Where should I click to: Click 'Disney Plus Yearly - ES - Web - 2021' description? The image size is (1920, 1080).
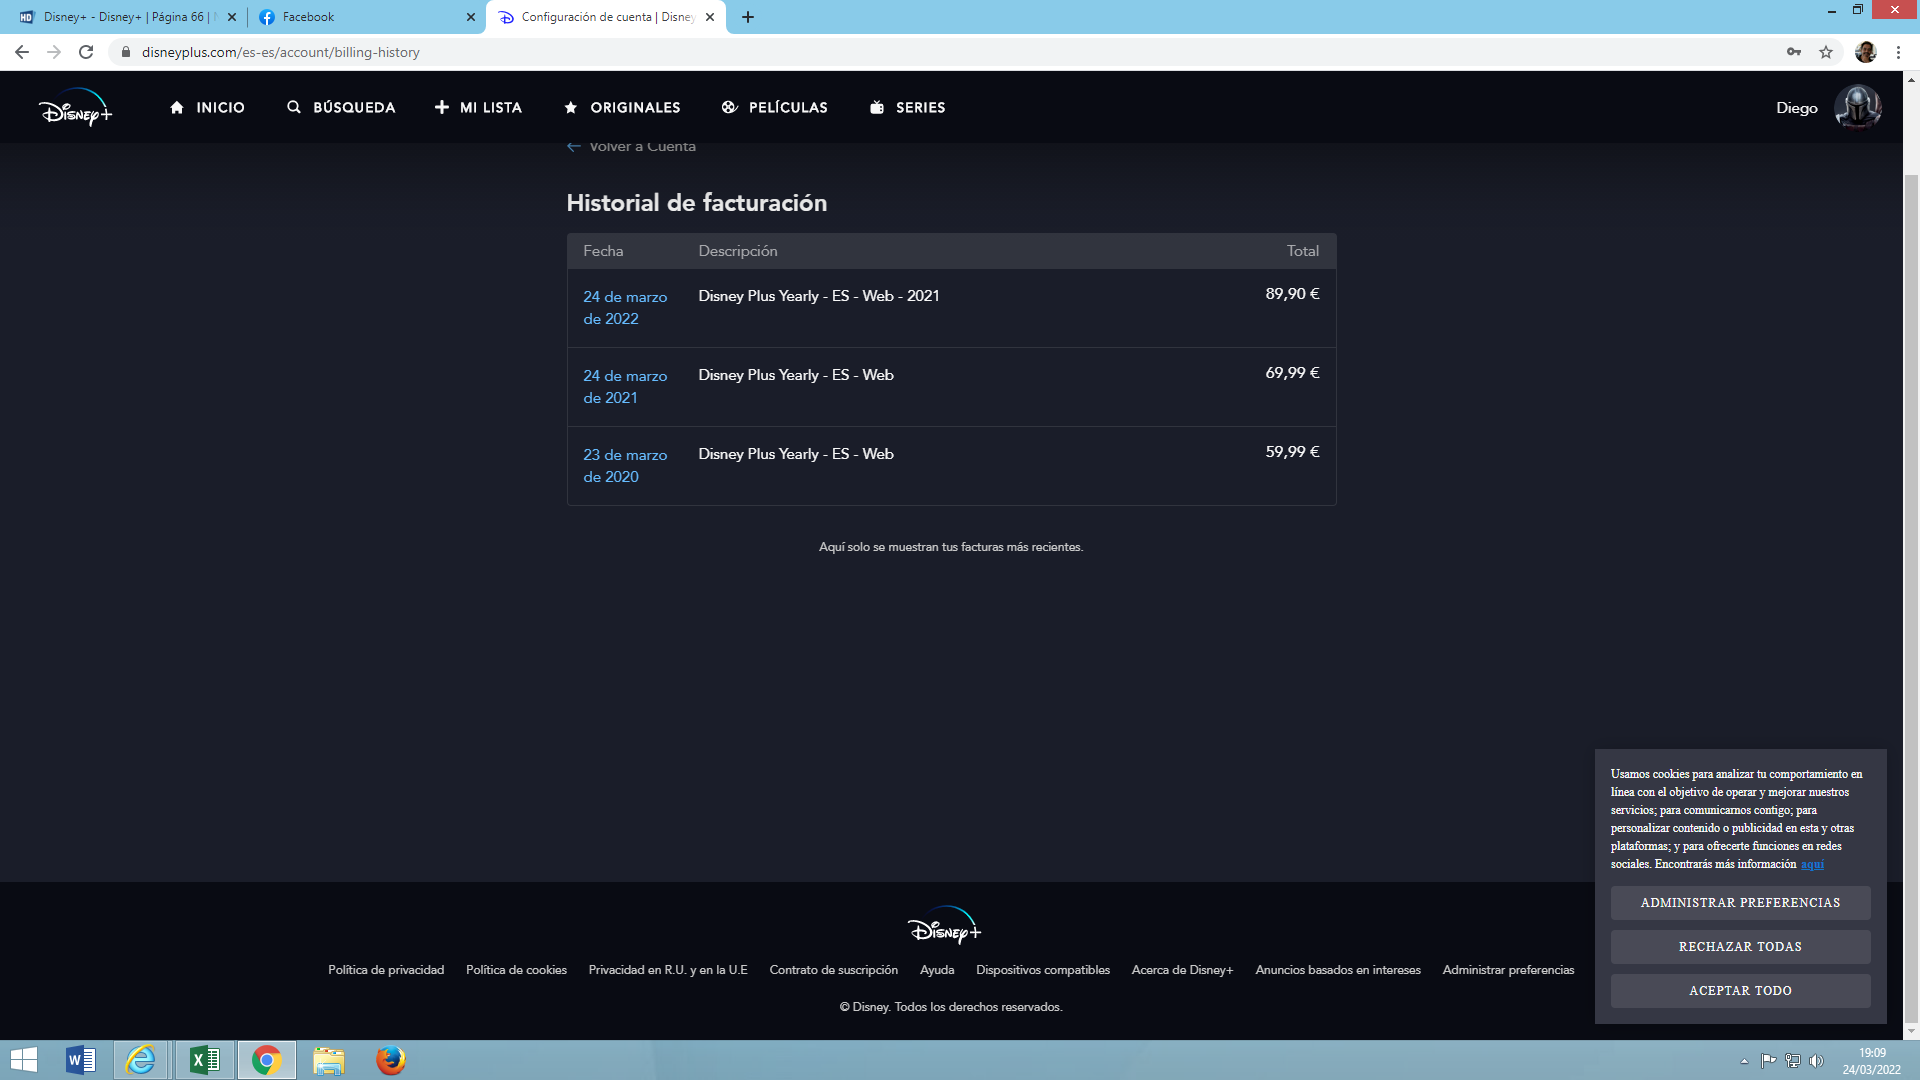tap(819, 296)
